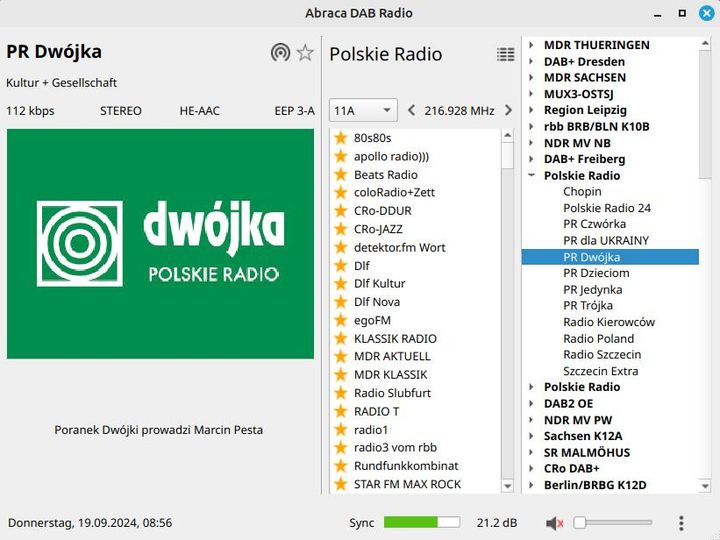The height and width of the screenshot is (540, 720).
Task: Select detektor.fm Wort from favorites list
Action: [x=399, y=247]
